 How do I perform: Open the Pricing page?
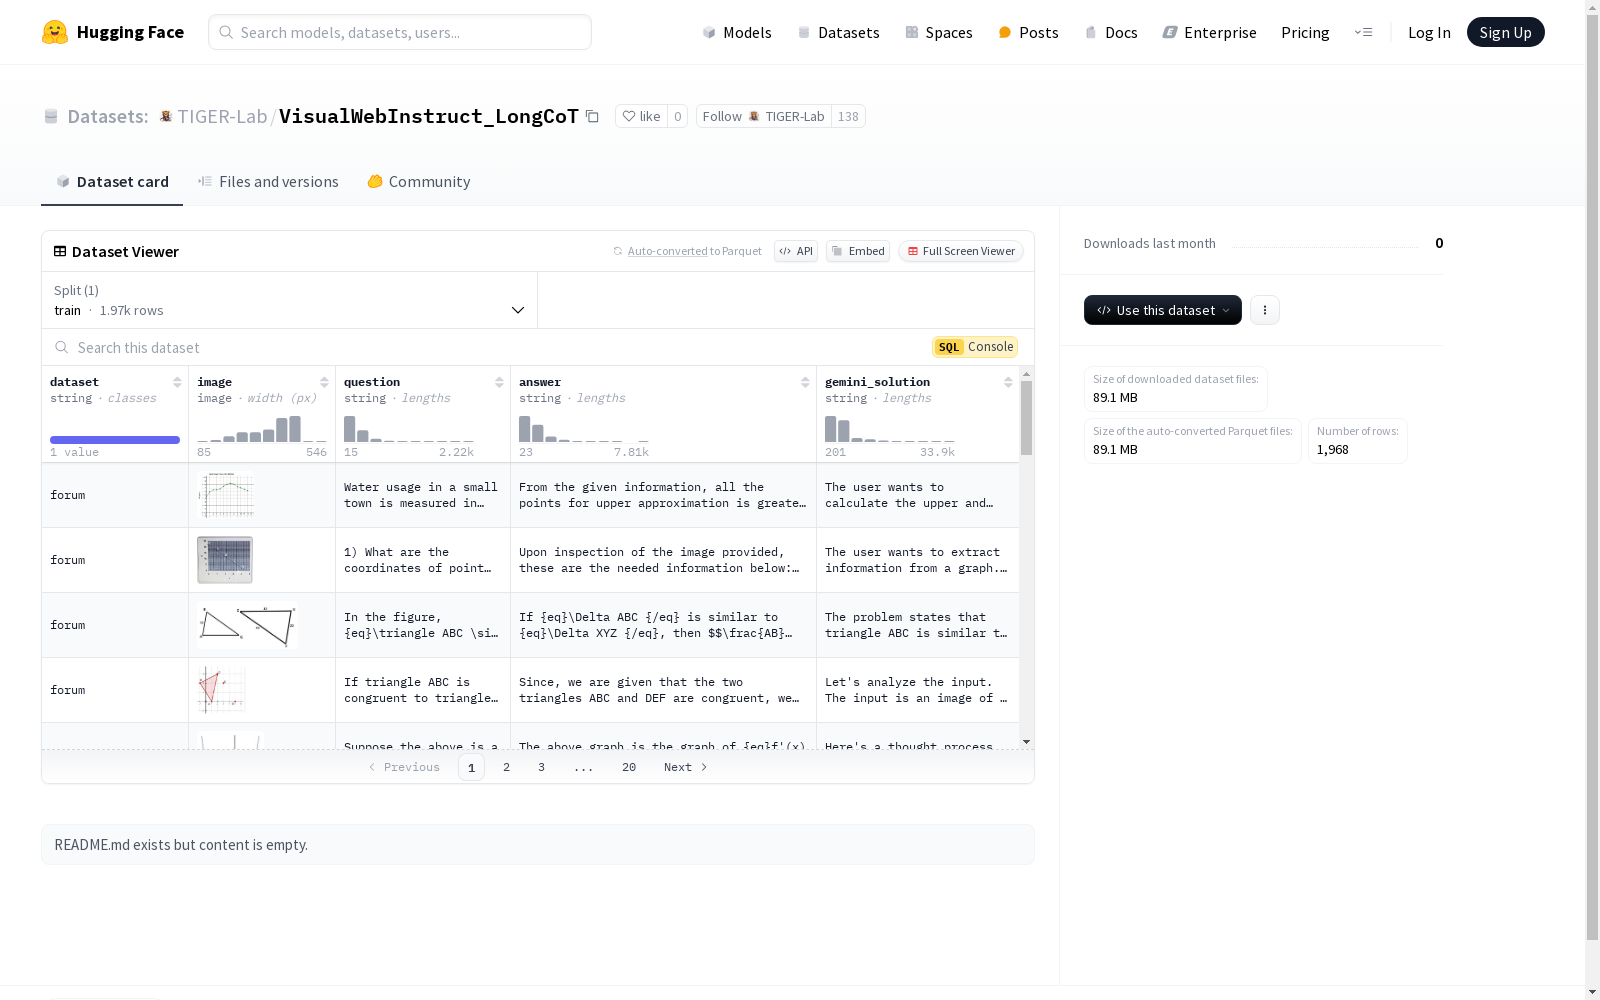click(x=1305, y=32)
